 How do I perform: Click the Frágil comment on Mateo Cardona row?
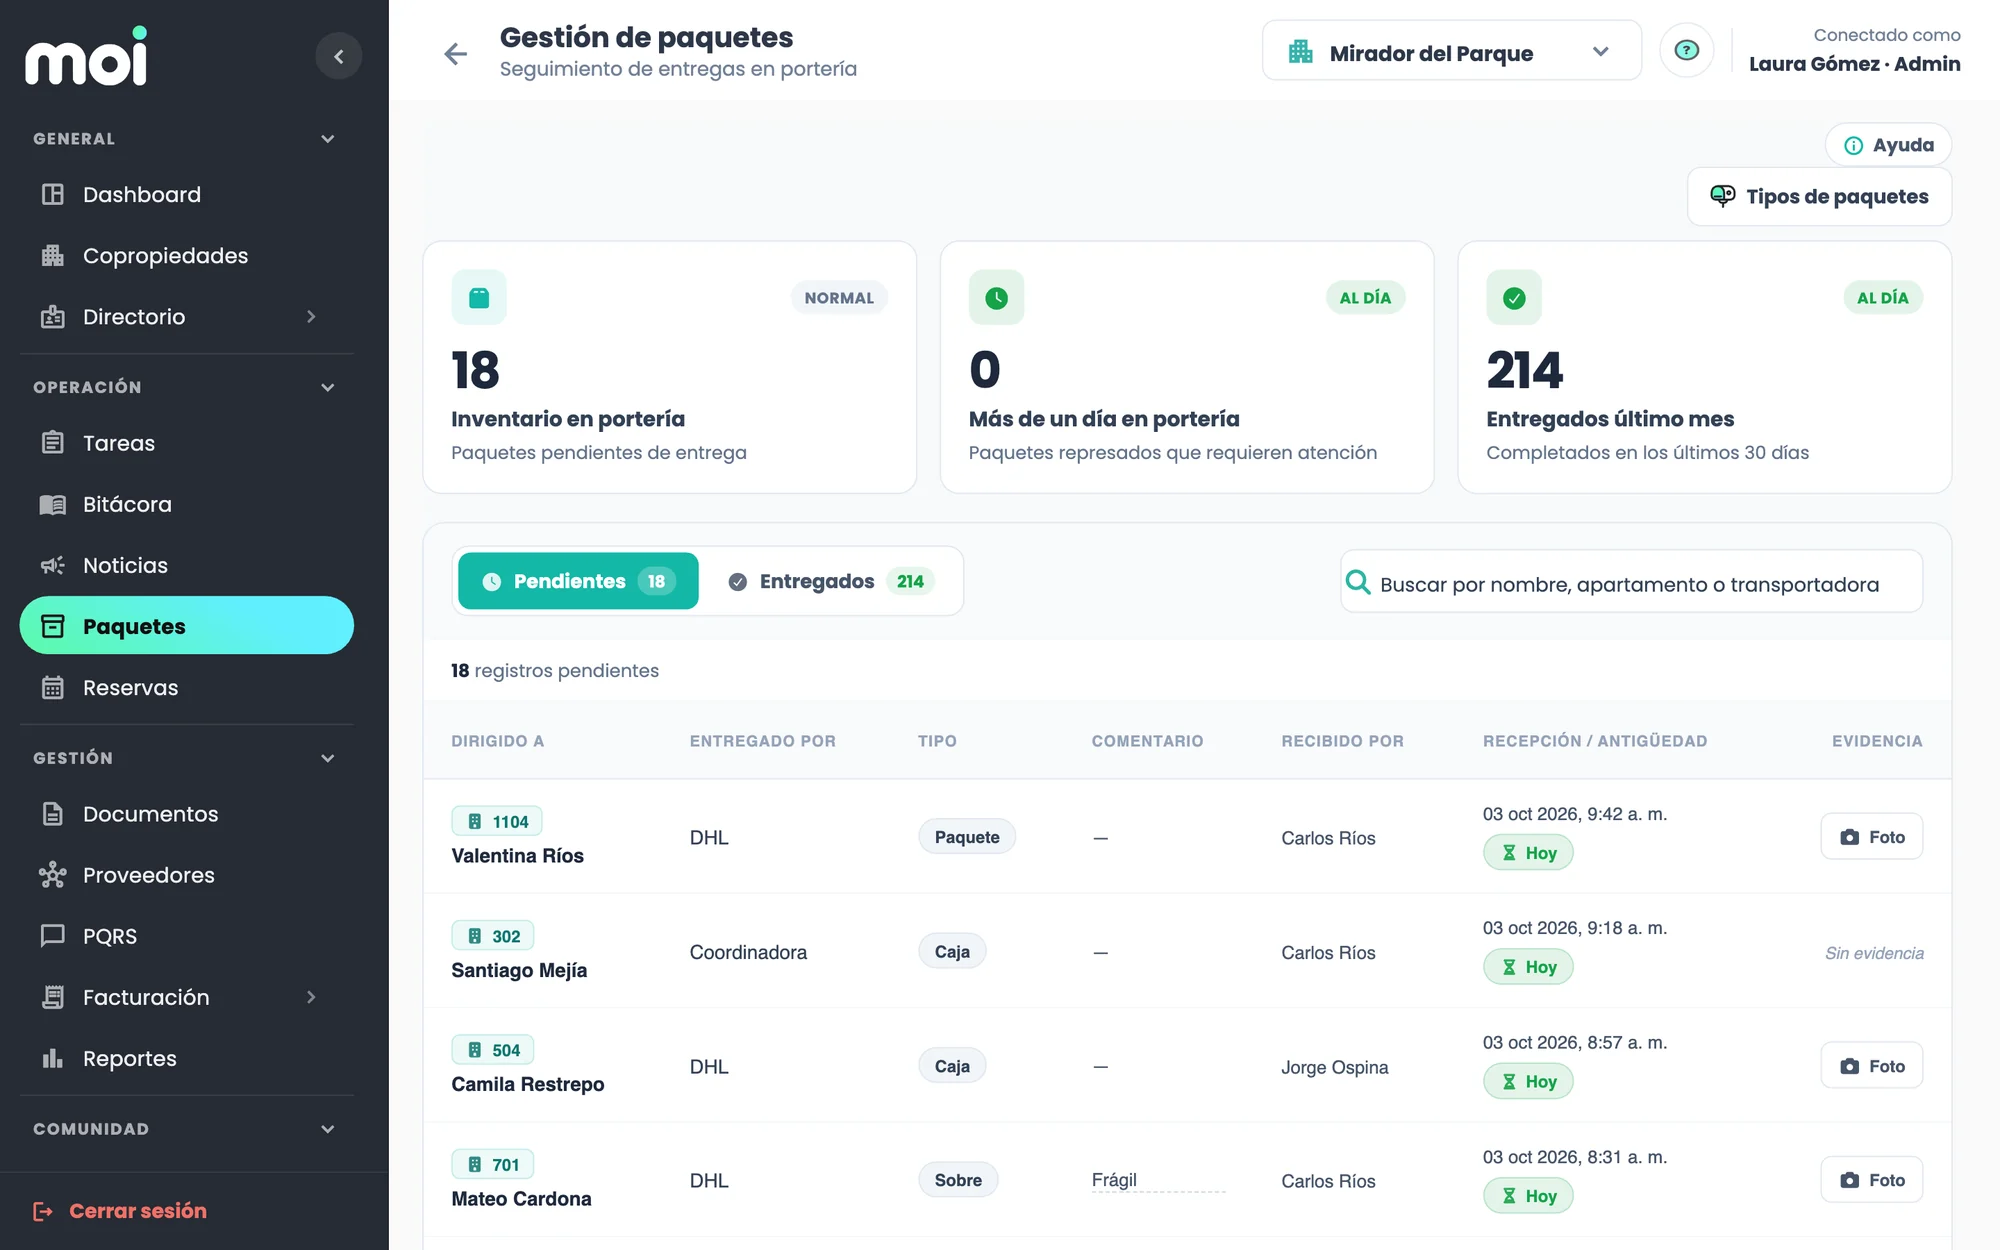pos(1114,1180)
